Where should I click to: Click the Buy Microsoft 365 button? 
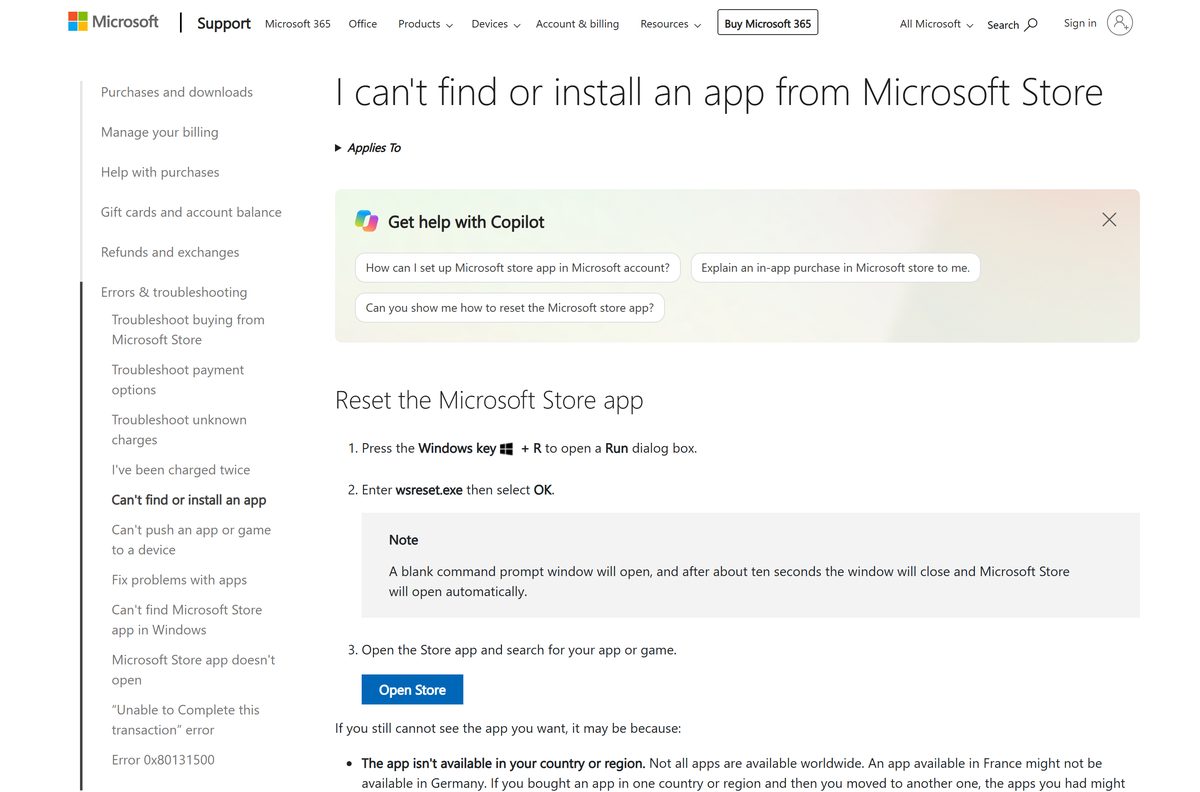point(768,23)
